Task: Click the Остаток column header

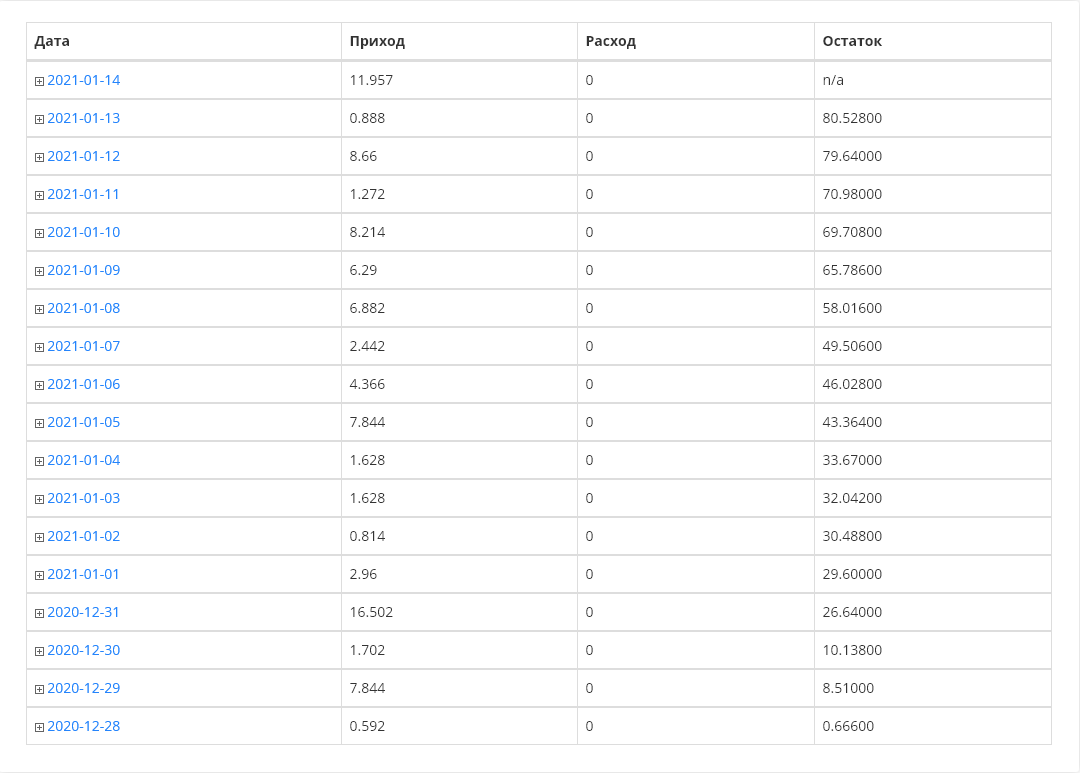Action: point(852,41)
